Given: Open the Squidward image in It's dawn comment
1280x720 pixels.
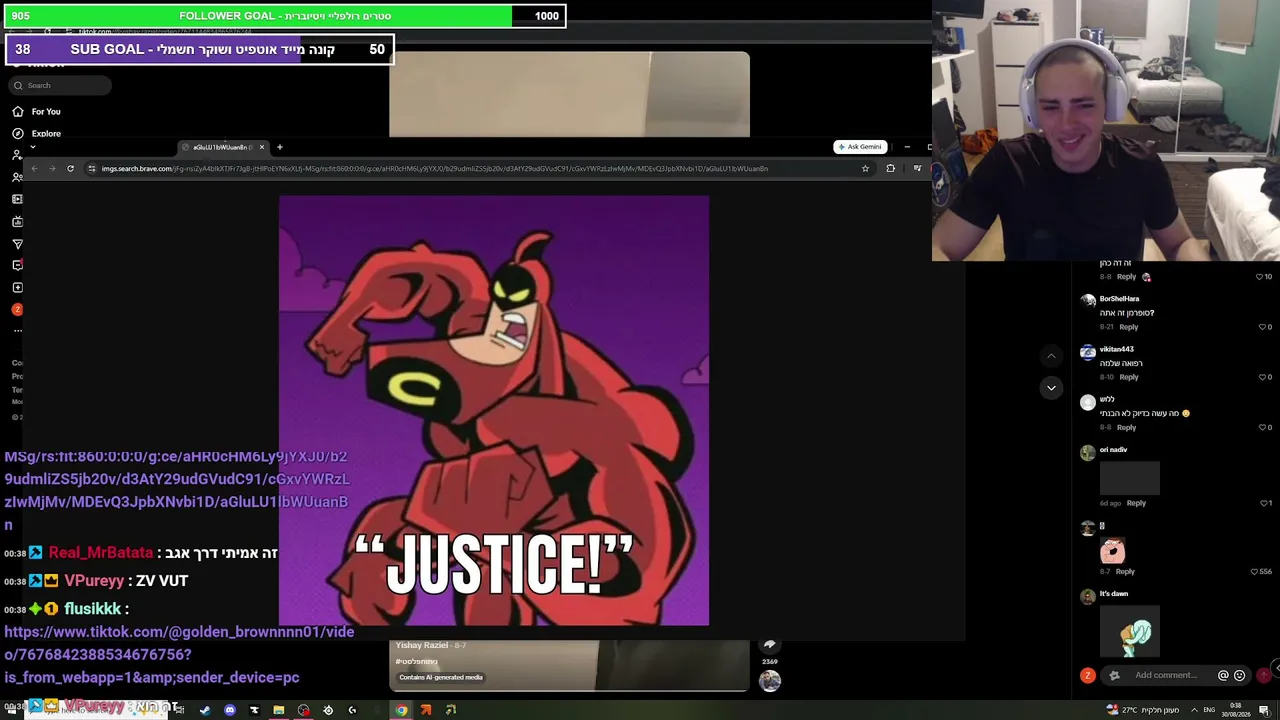Looking at the screenshot, I should tap(1130, 631).
